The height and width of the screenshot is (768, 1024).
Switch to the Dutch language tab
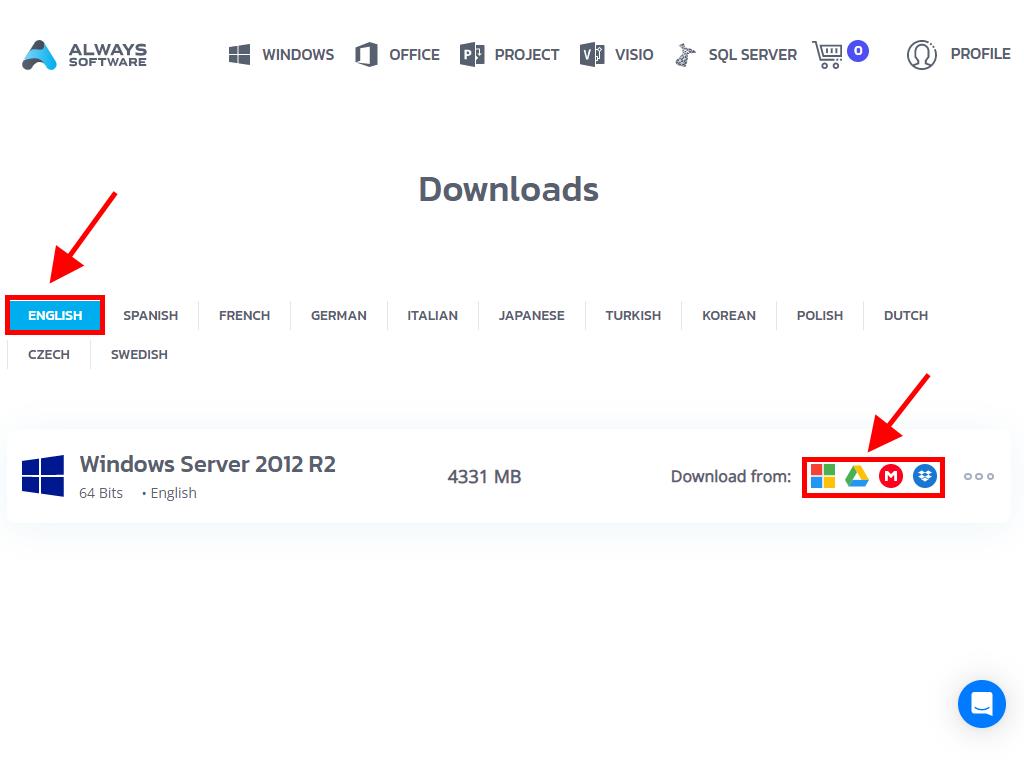click(906, 315)
